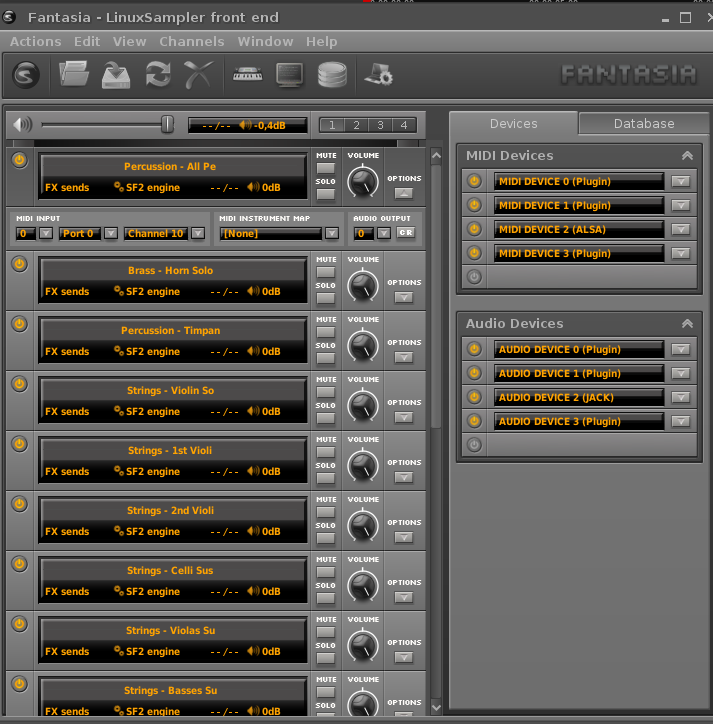This screenshot has width=713, height=724.
Task: Click the LinuxSampler S logo toolbar icon
Action: point(26,75)
